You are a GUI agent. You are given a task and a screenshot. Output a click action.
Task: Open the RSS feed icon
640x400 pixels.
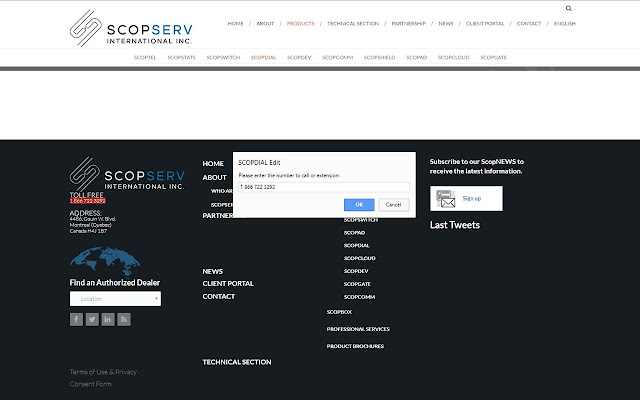click(x=124, y=319)
